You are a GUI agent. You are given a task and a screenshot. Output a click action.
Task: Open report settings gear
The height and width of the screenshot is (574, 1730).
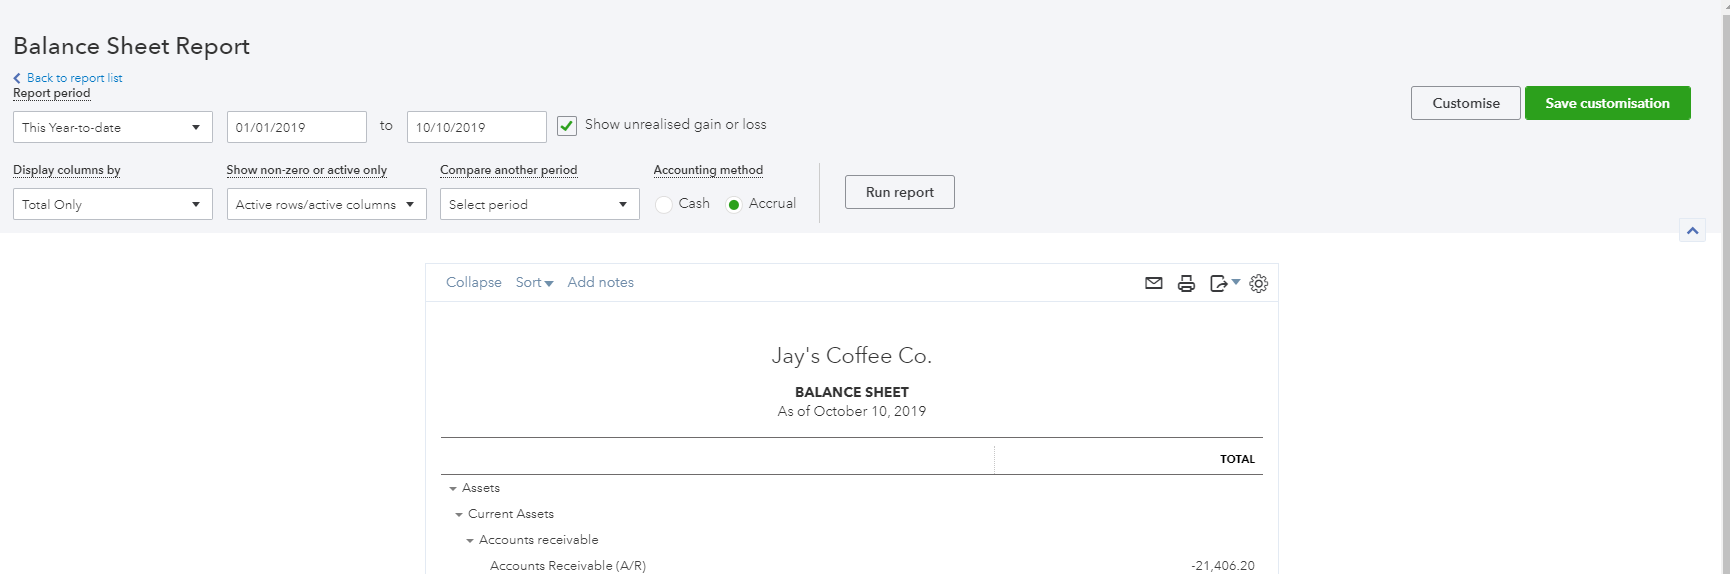coord(1259,283)
